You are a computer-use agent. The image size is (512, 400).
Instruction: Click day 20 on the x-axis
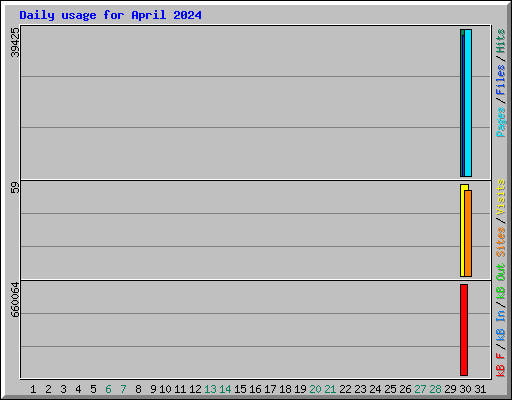pos(315,389)
